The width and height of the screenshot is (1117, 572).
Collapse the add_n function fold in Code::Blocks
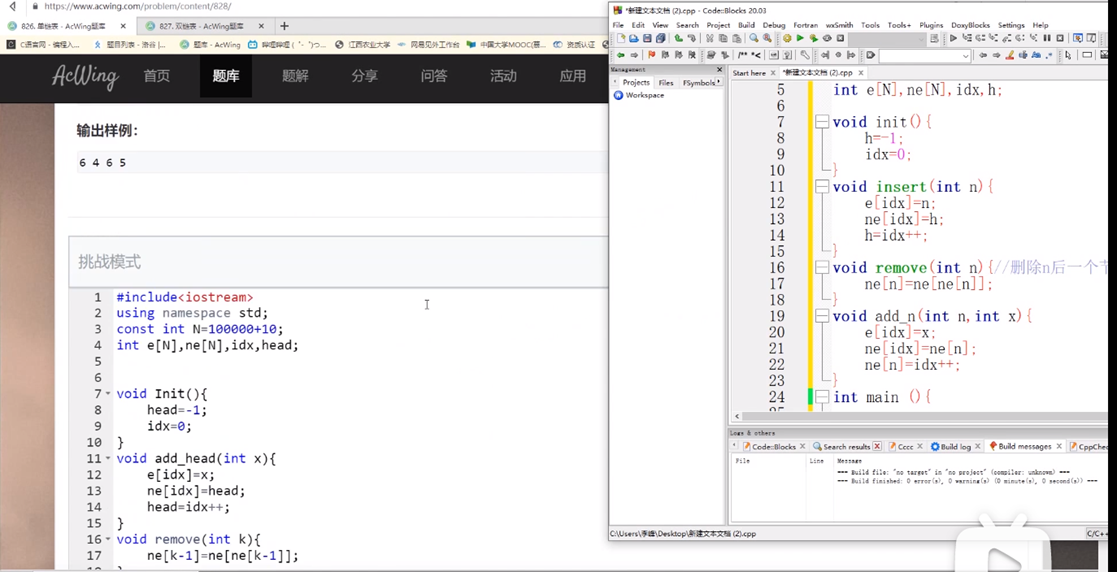[x=823, y=317]
